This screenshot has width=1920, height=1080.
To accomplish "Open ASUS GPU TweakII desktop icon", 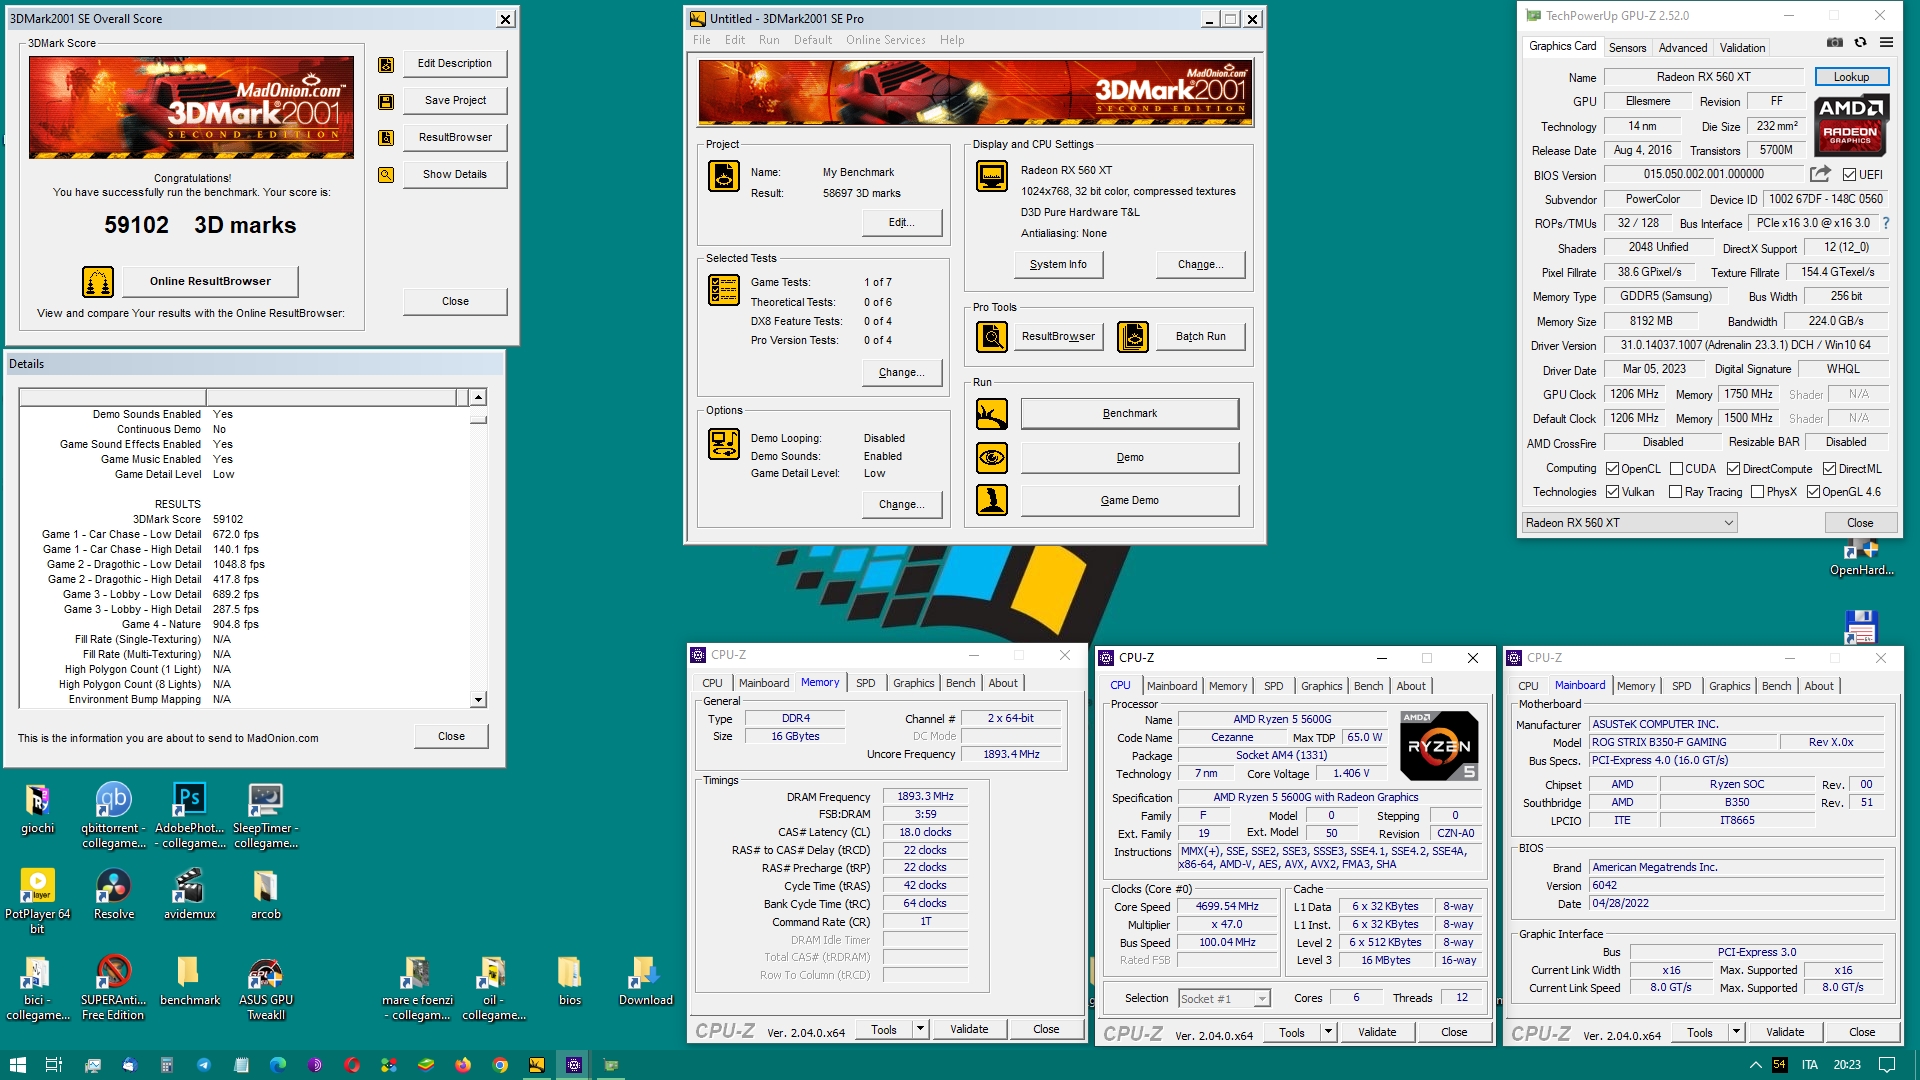I will [x=266, y=989].
